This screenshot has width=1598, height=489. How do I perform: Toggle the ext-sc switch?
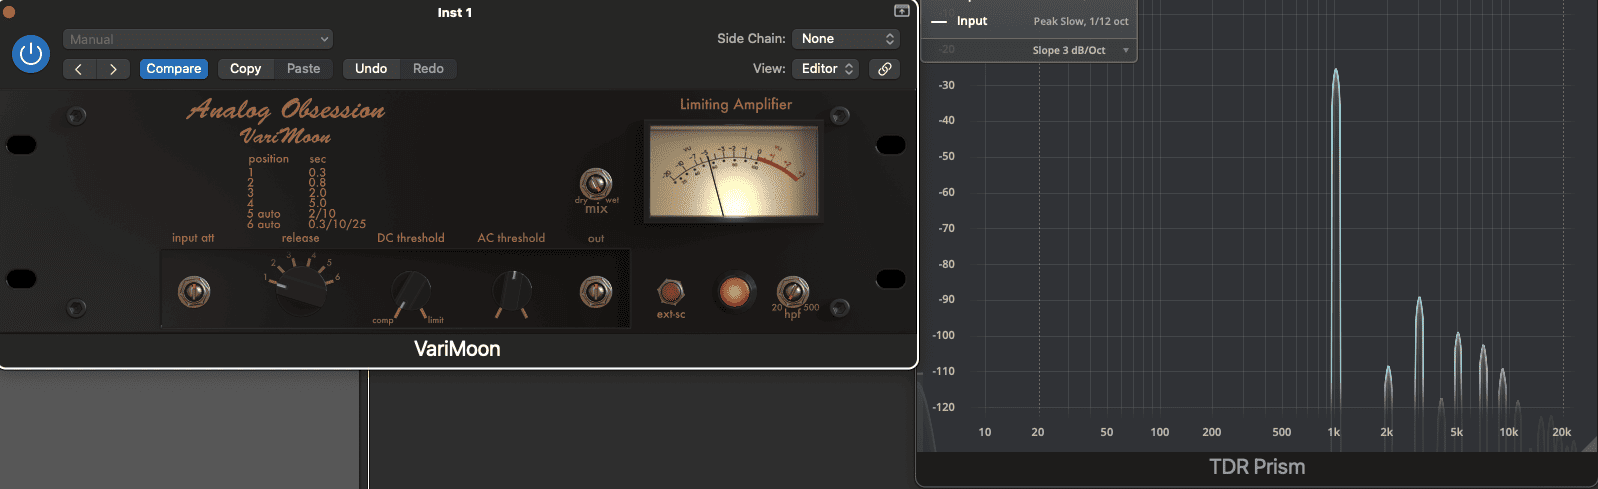[670, 292]
